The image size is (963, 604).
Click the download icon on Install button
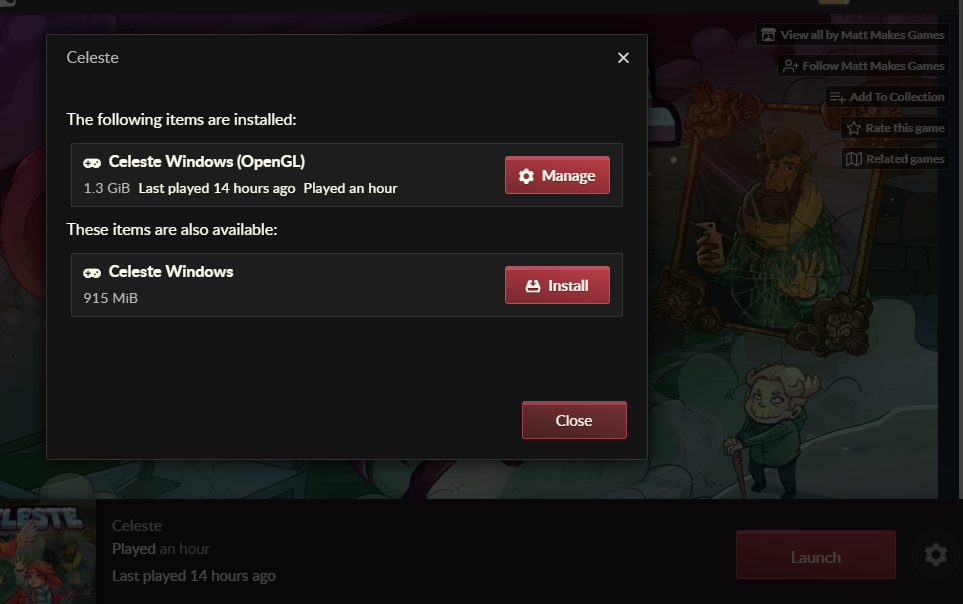tap(532, 286)
